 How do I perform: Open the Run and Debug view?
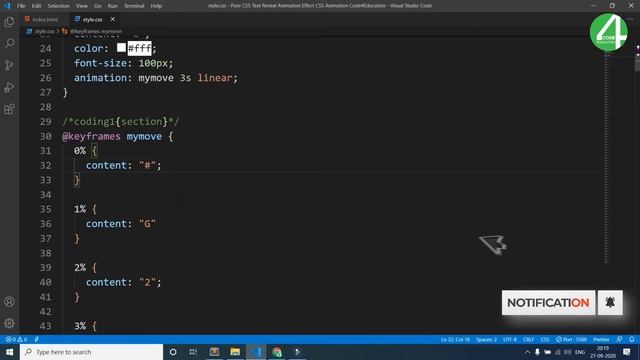(9, 87)
